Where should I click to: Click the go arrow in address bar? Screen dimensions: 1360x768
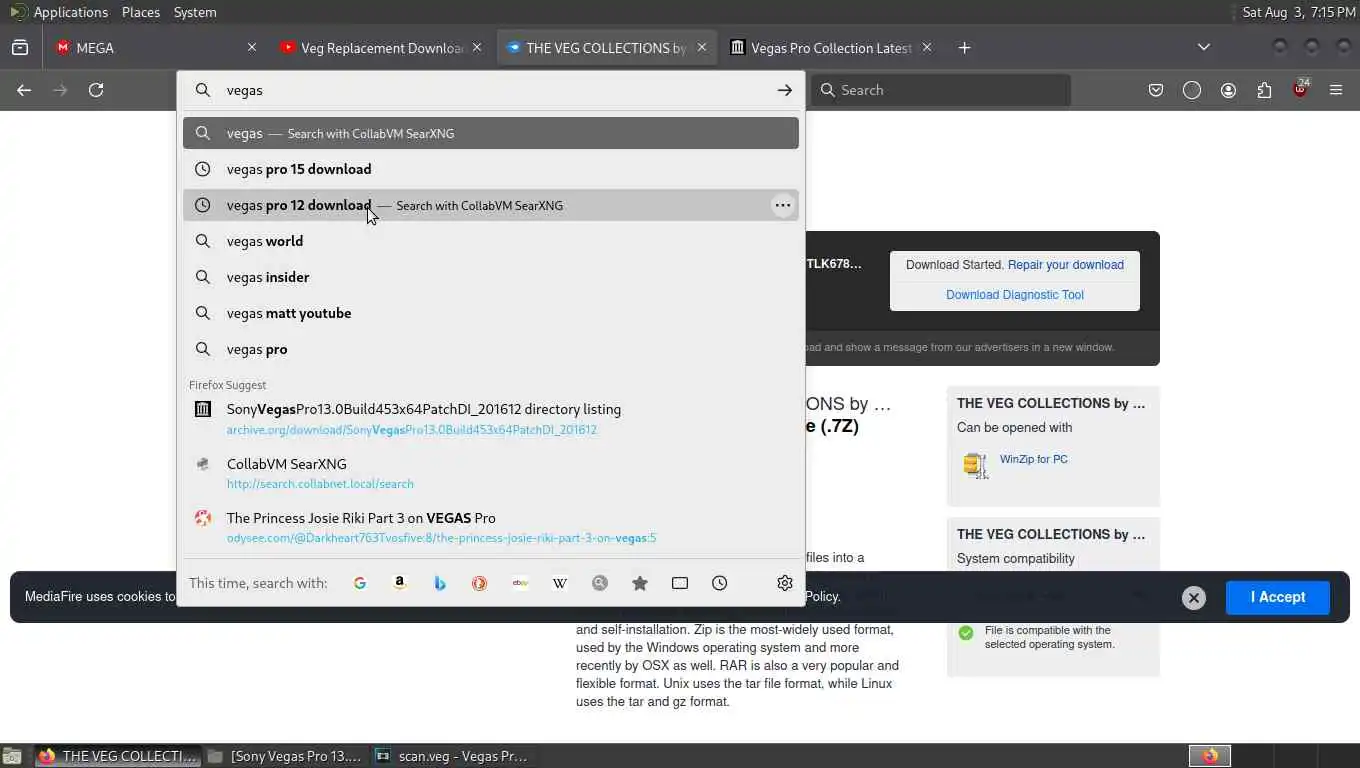click(785, 90)
